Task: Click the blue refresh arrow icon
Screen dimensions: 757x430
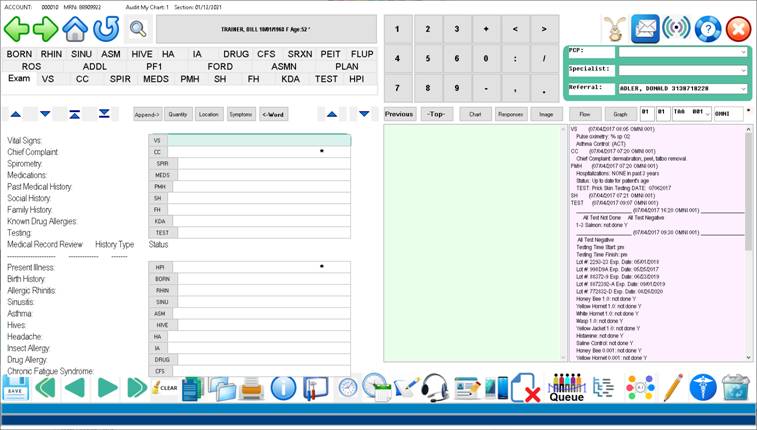Action: (x=105, y=28)
